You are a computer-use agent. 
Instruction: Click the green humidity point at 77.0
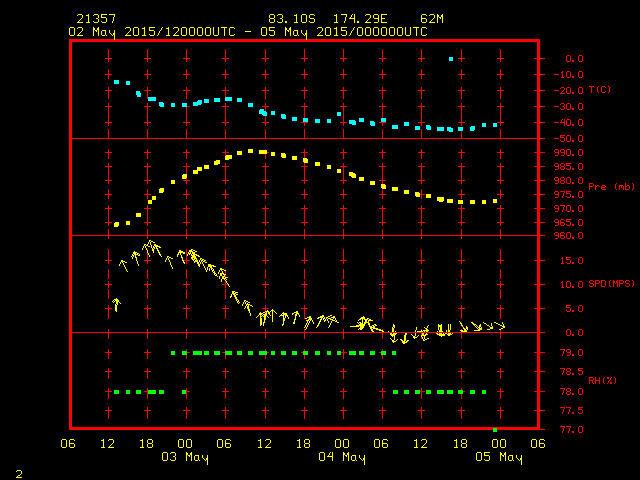(495, 430)
